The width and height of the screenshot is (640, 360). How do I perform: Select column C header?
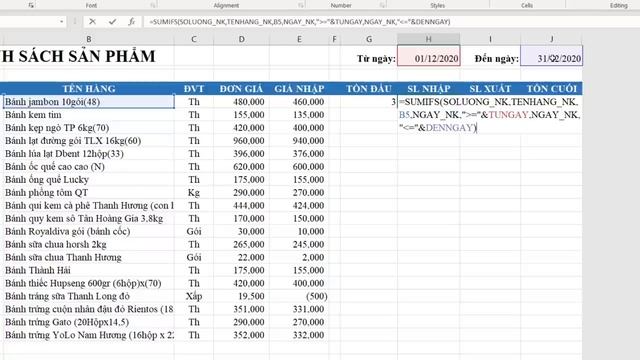pyautogui.click(x=194, y=39)
